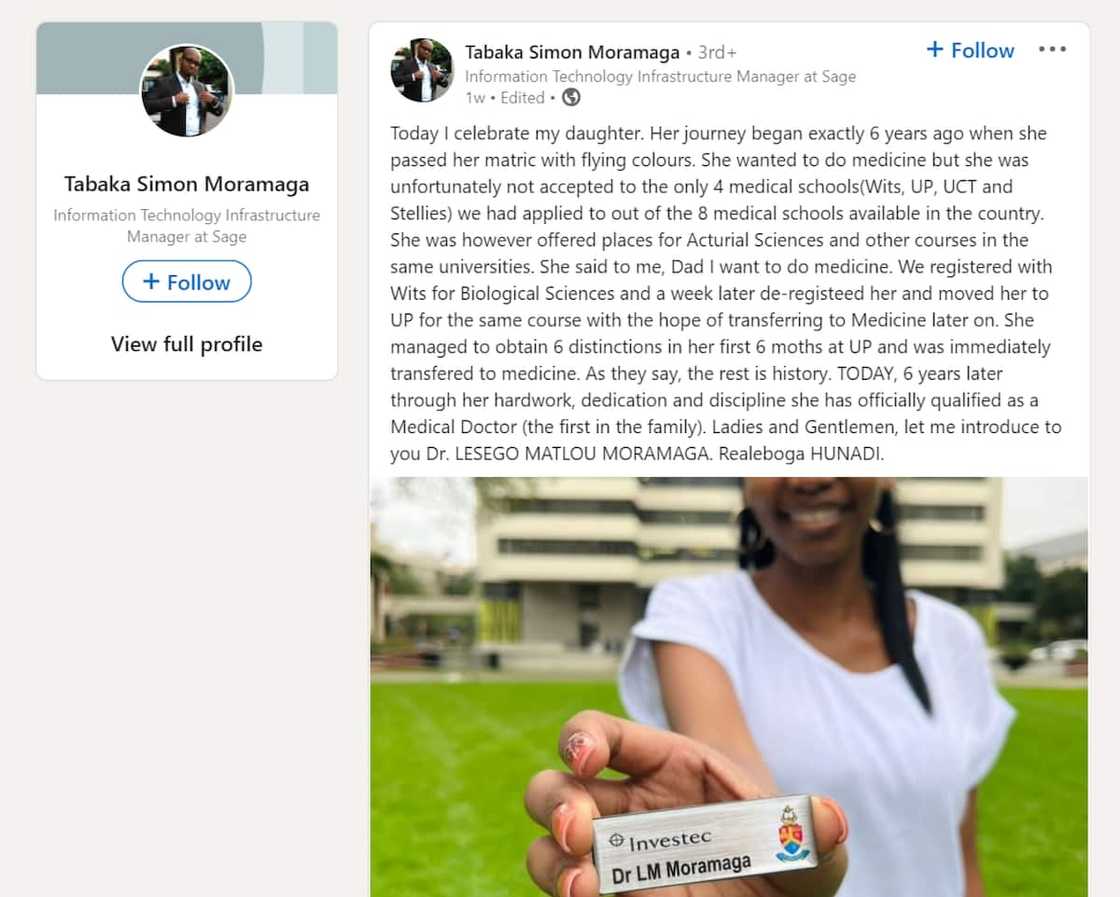Viewport: 1120px width, 897px height.
Task: Open the author avatar in post header
Action: [x=421, y=70]
